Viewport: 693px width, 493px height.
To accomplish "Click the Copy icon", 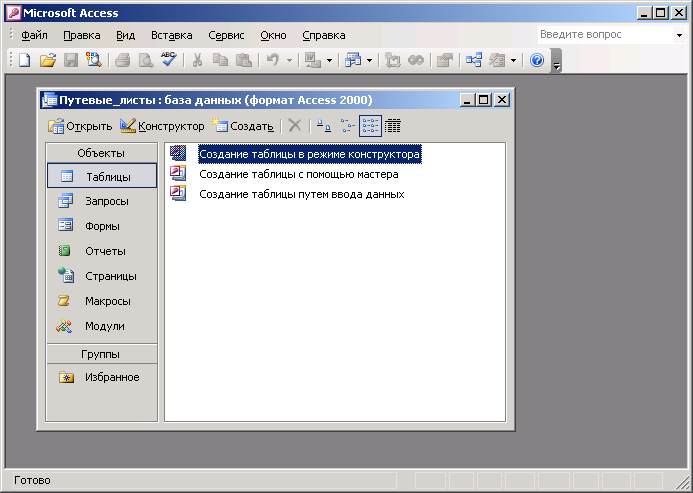I will pos(220,60).
